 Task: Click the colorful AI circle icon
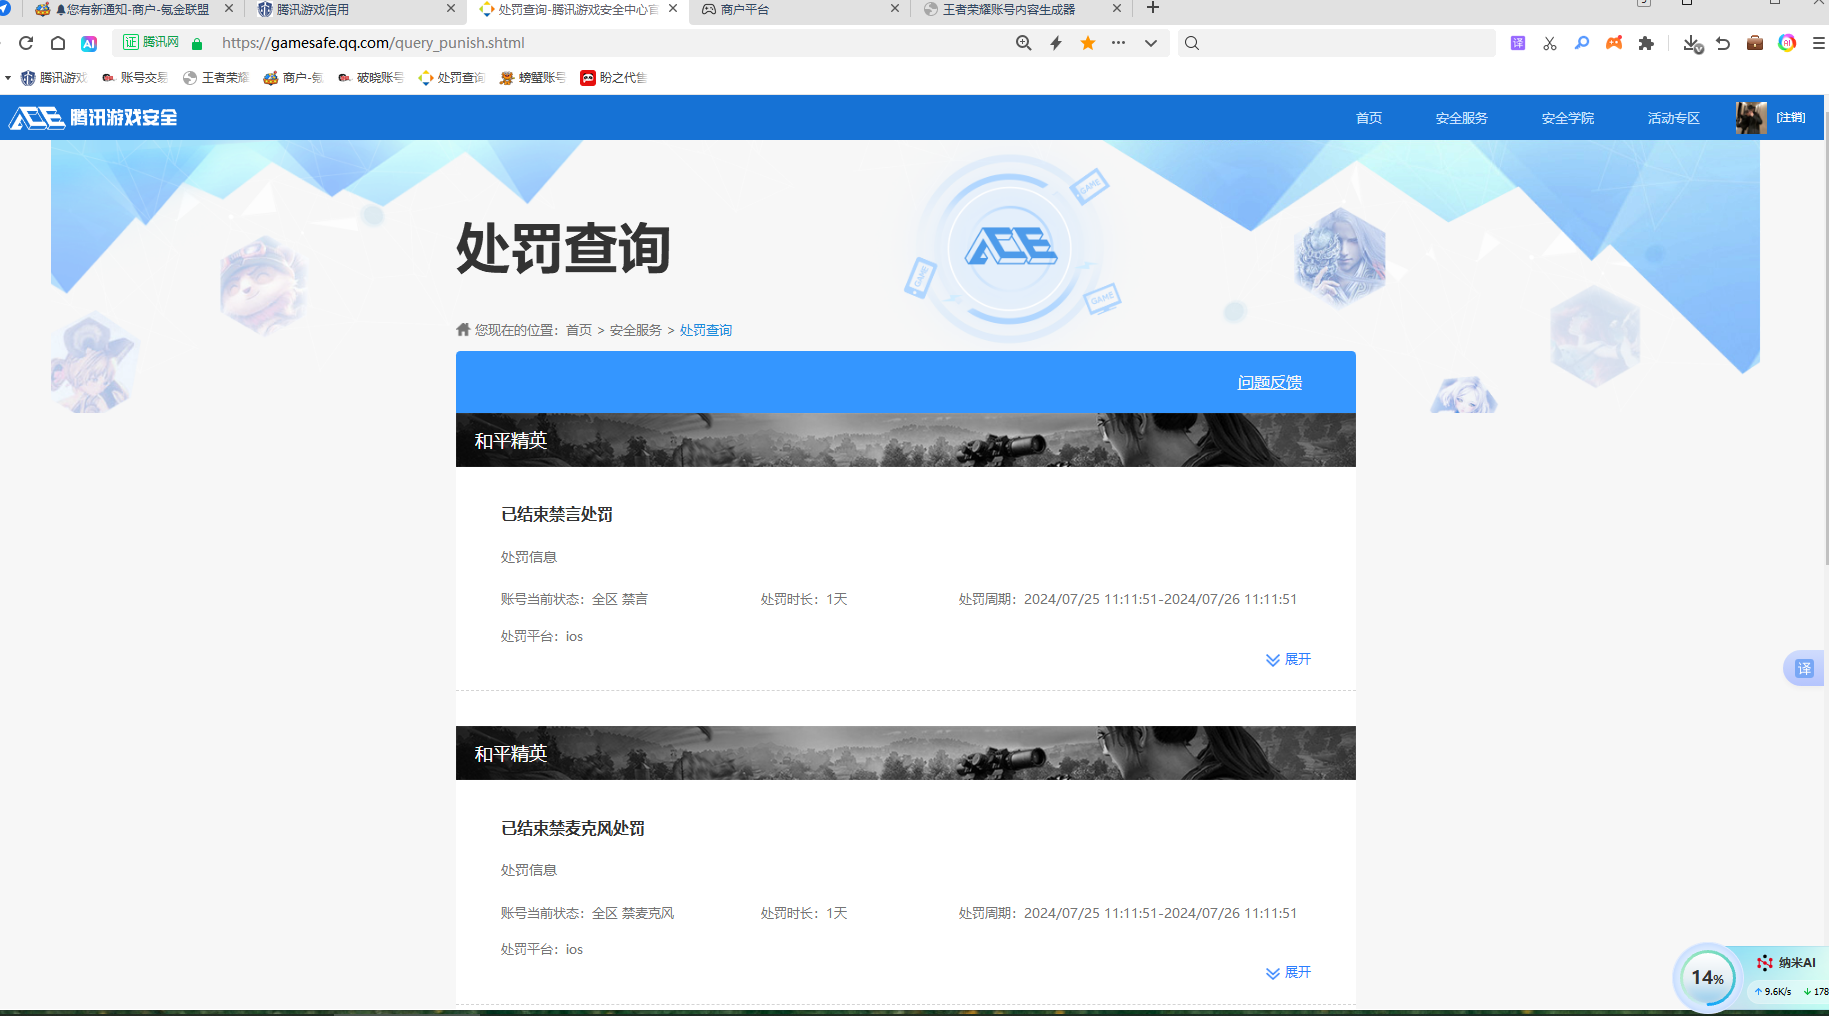(x=1787, y=43)
